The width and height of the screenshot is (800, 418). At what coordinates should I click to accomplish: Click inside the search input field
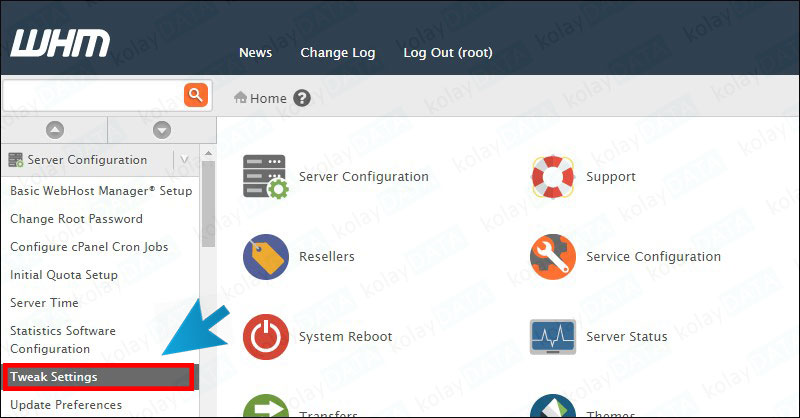(x=92, y=95)
